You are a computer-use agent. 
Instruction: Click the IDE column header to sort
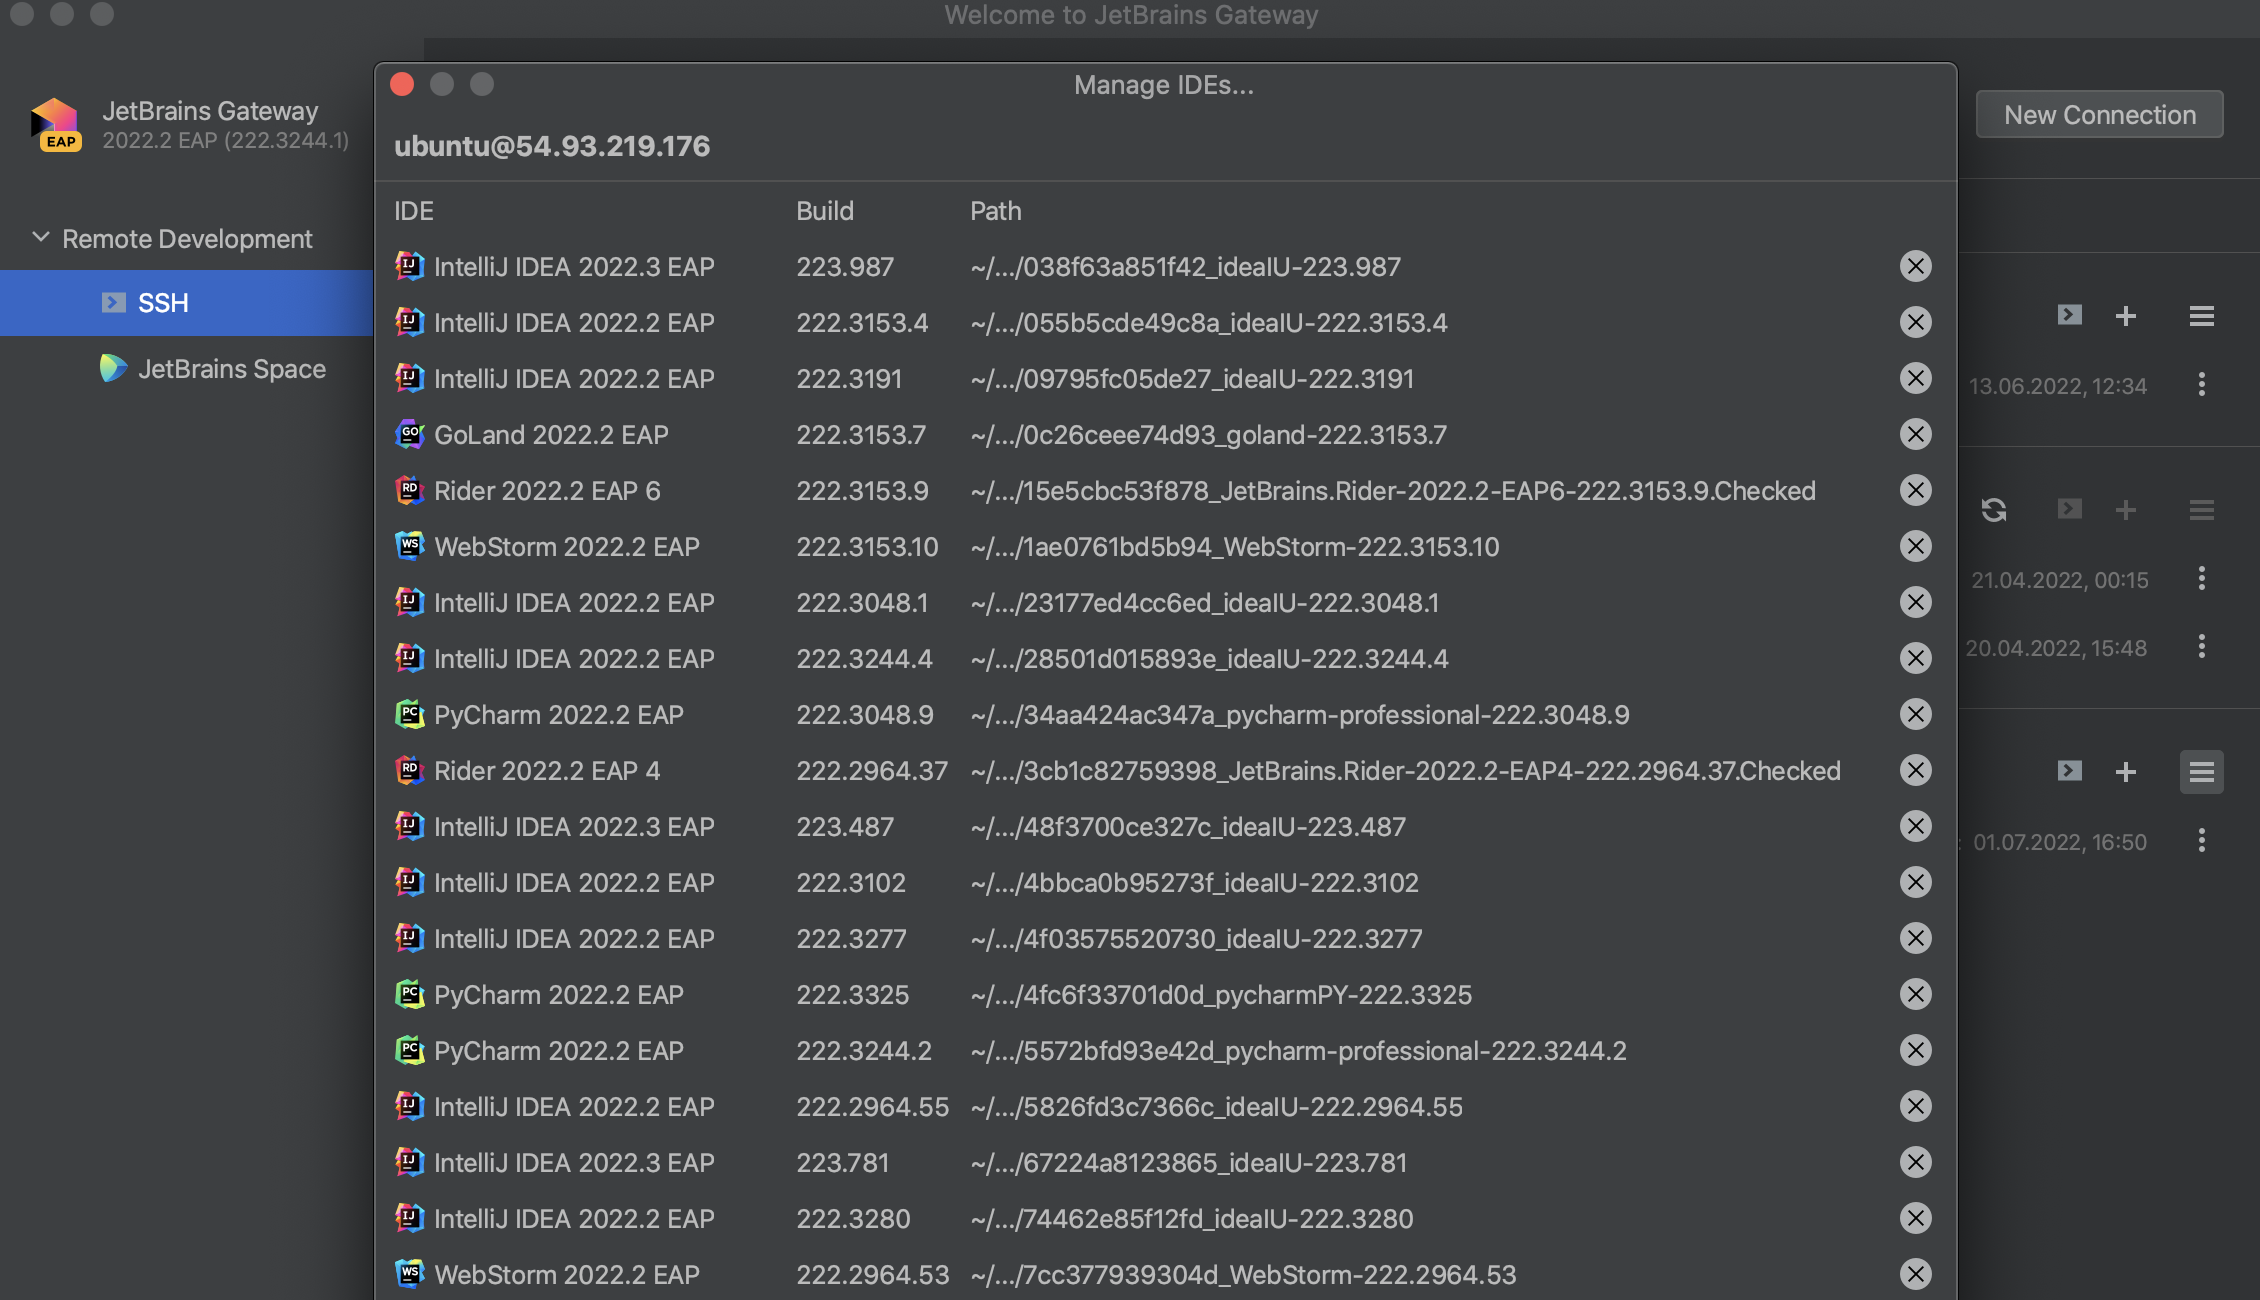coord(413,208)
